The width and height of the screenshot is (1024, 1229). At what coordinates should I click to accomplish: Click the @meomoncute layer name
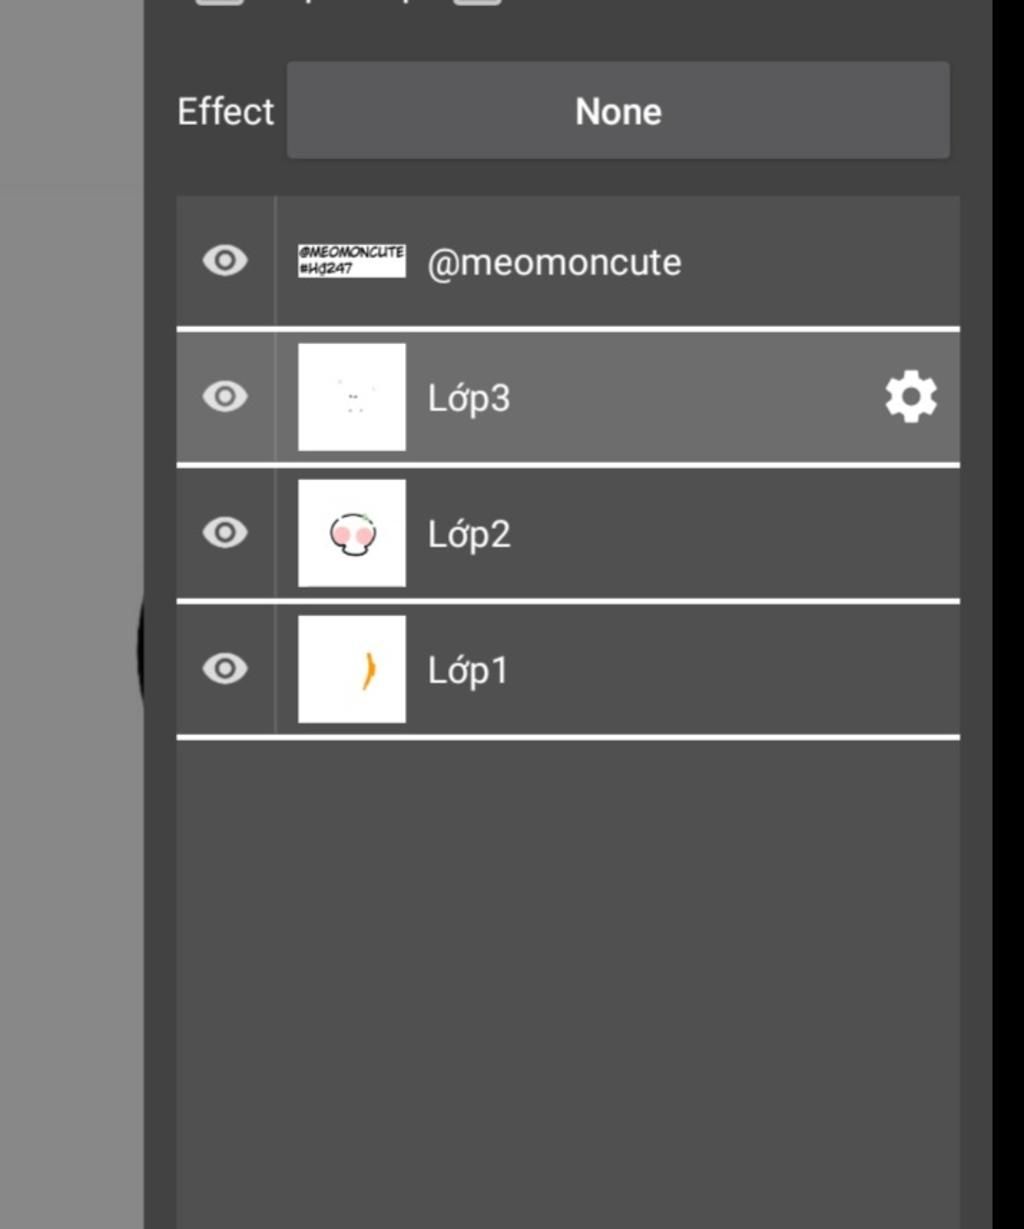click(x=555, y=263)
